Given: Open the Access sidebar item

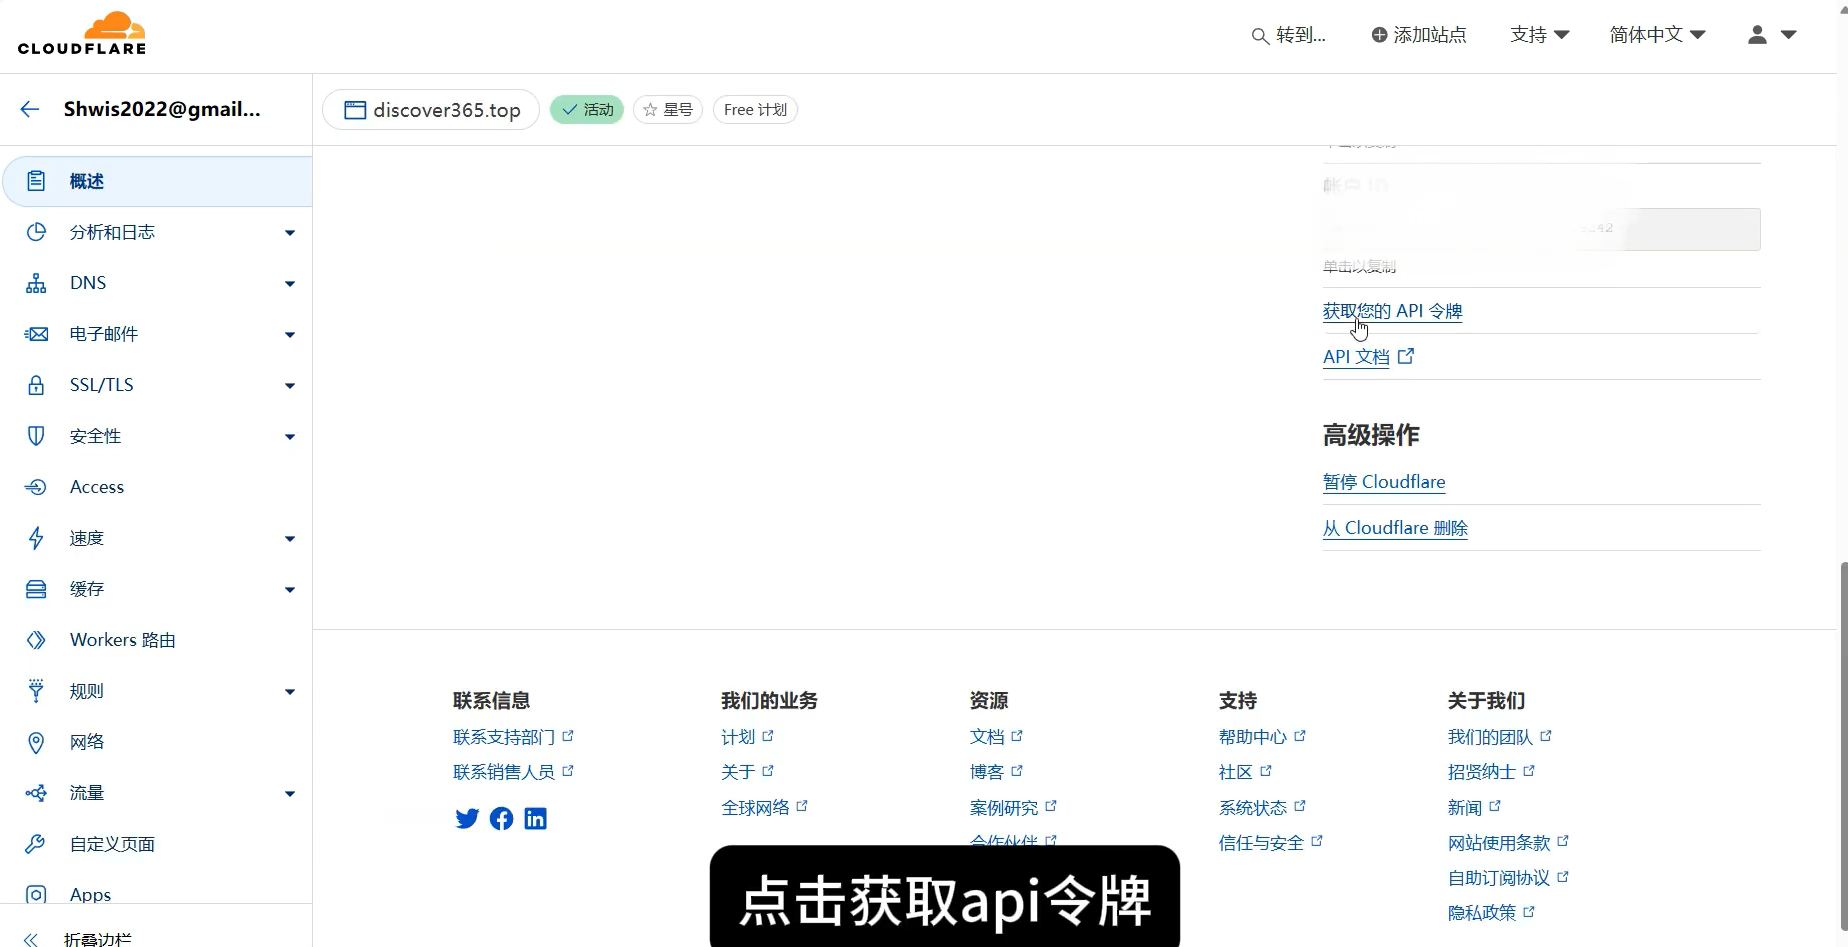Looking at the screenshot, I should (x=157, y=487).
